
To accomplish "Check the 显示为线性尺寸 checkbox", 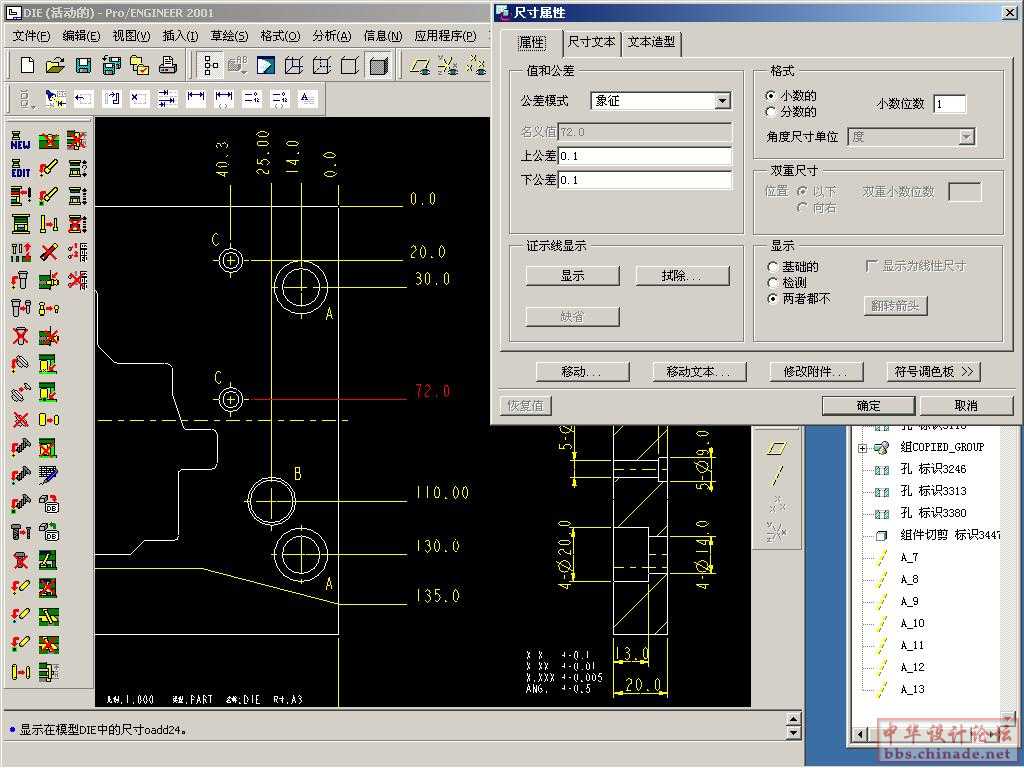I will [x=871, y=266].
